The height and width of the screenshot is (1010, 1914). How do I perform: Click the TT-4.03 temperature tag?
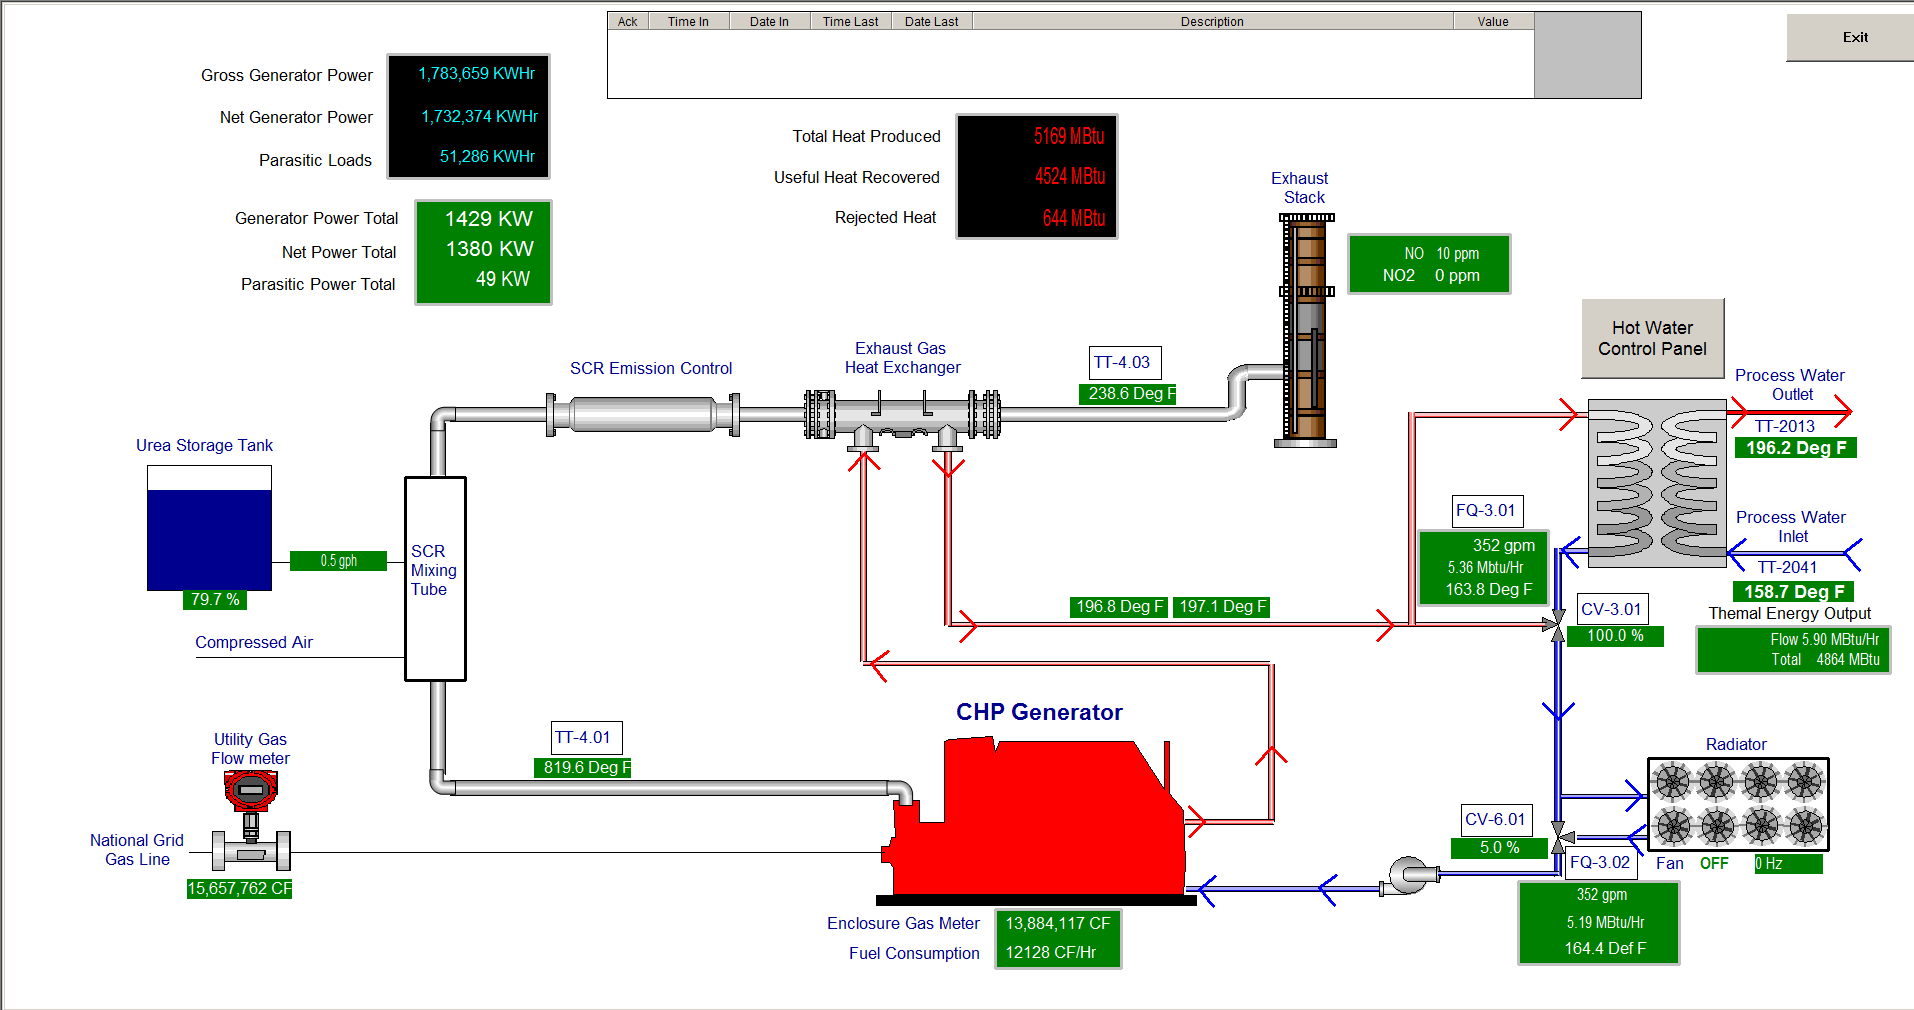pyautogui.click(x=1124, y=363)
